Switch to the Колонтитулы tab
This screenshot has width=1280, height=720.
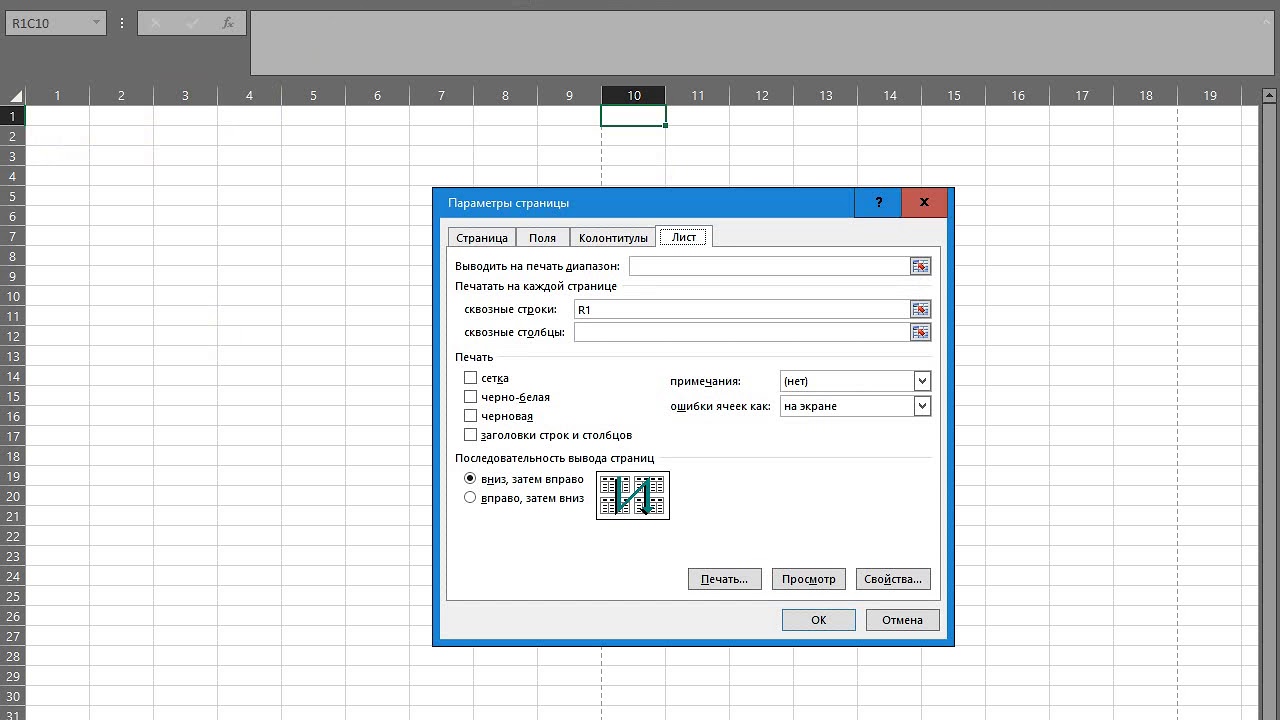(614, 238)
